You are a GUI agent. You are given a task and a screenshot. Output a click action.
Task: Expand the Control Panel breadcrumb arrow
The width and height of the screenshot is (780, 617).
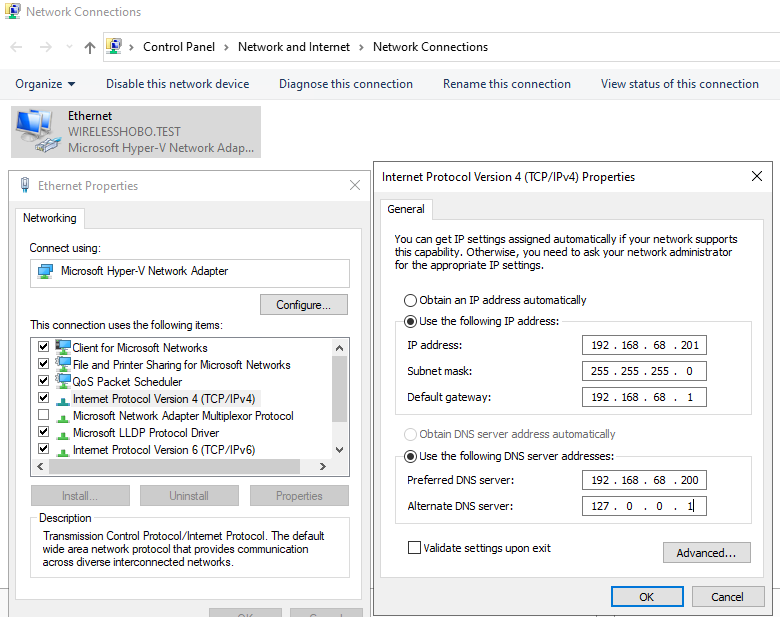[226, 47]
